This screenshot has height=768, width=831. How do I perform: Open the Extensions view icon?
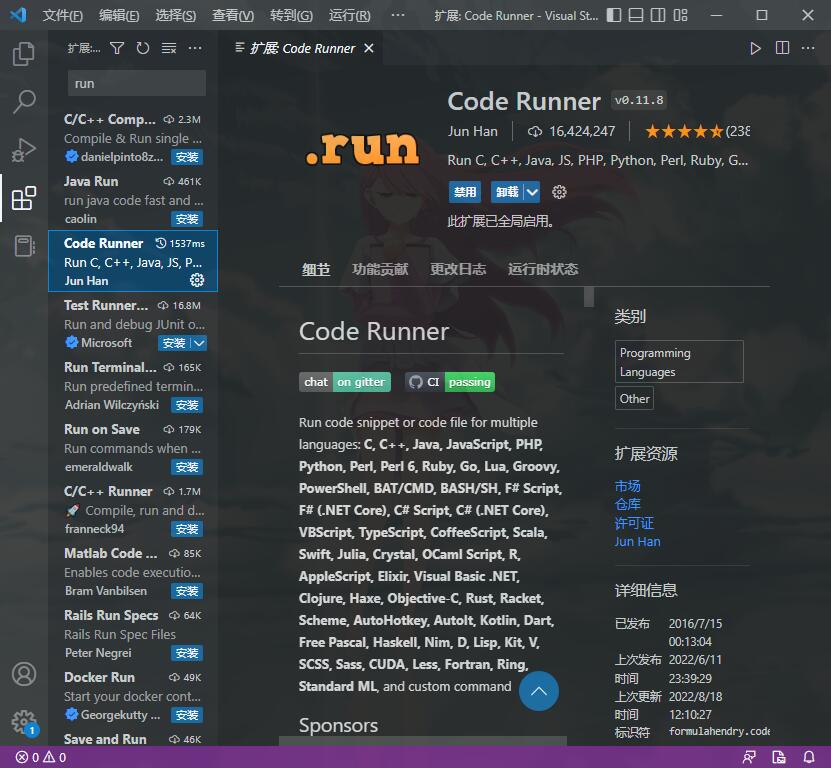pos(23,198)
